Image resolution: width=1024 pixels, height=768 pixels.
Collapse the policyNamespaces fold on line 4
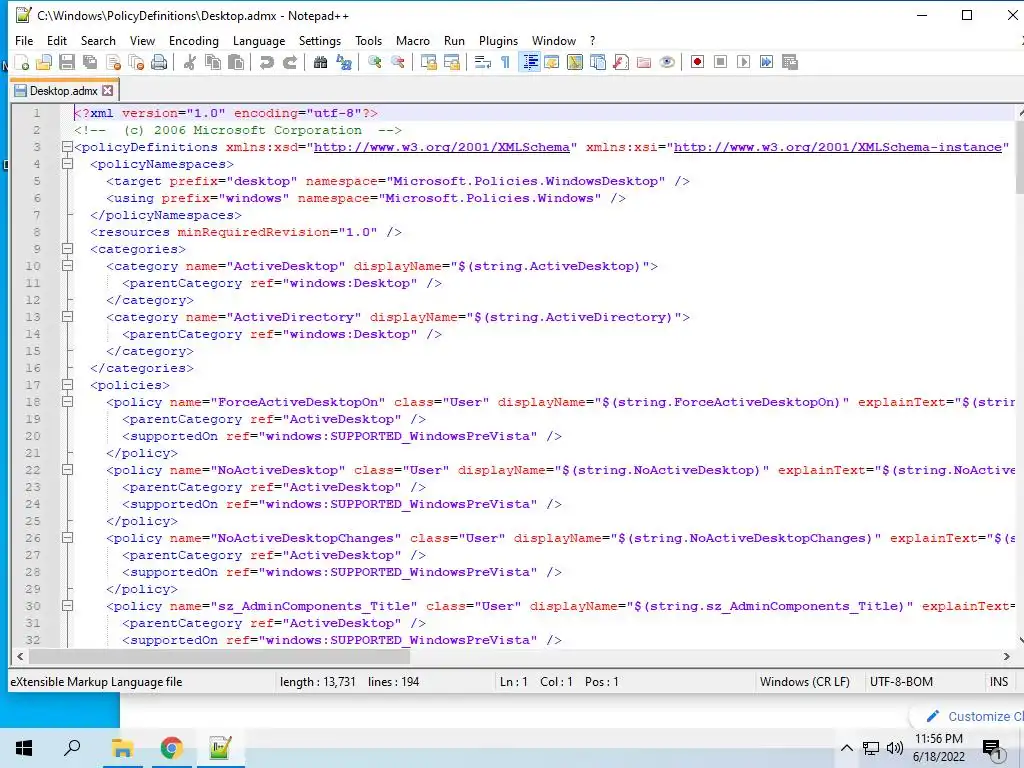click(67, 164)
